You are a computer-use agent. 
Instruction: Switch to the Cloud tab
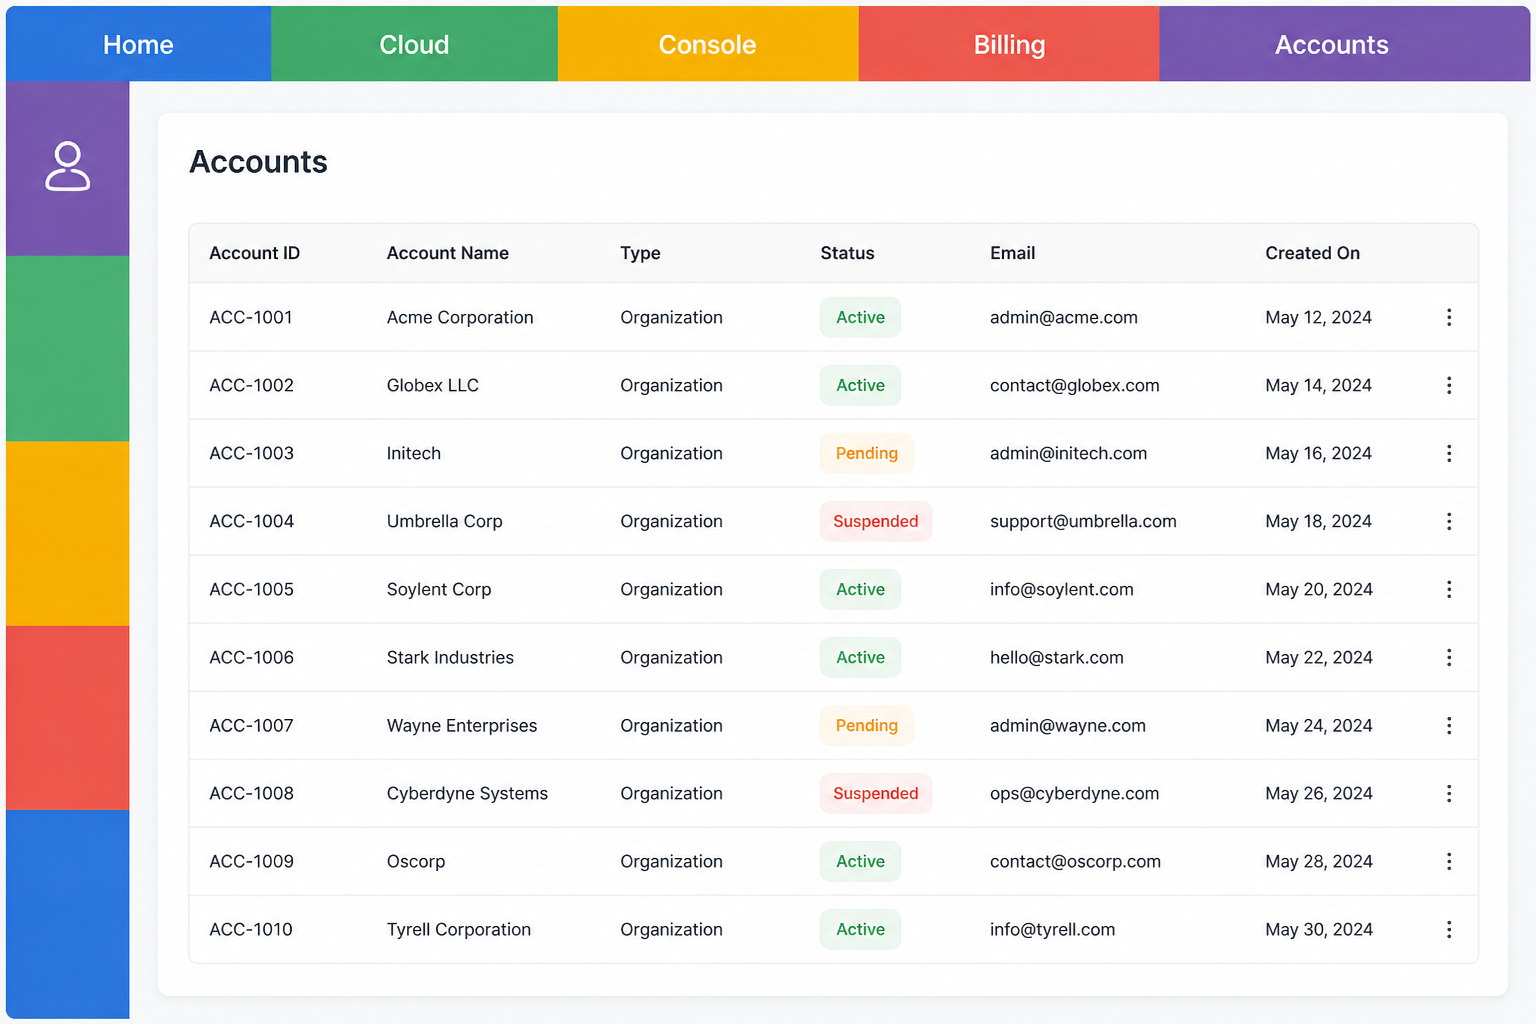point(414,44)
